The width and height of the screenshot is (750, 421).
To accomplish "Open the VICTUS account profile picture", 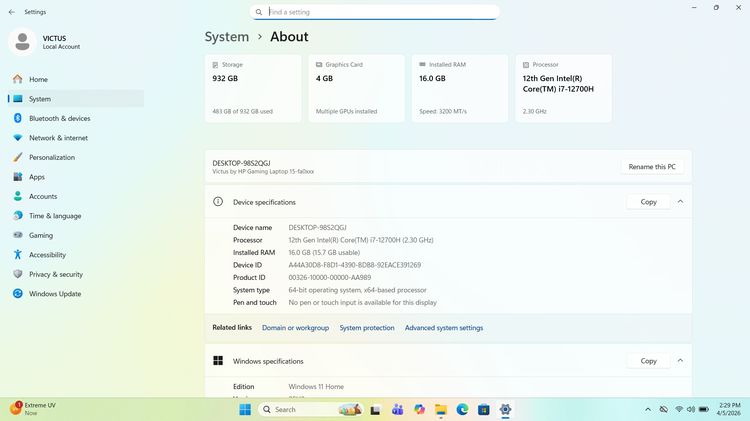I will (x=22, y=42).
